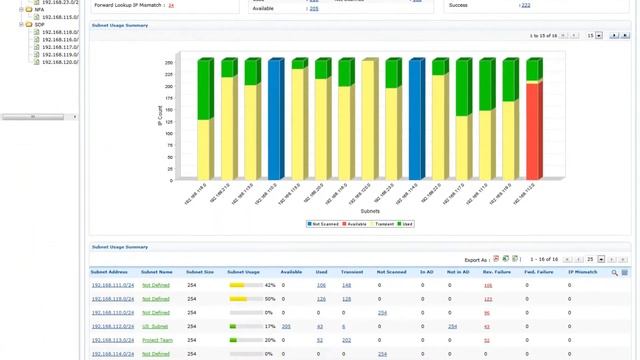
Task: Go to previous page of subnet table
Action: [x=579, y=260]
